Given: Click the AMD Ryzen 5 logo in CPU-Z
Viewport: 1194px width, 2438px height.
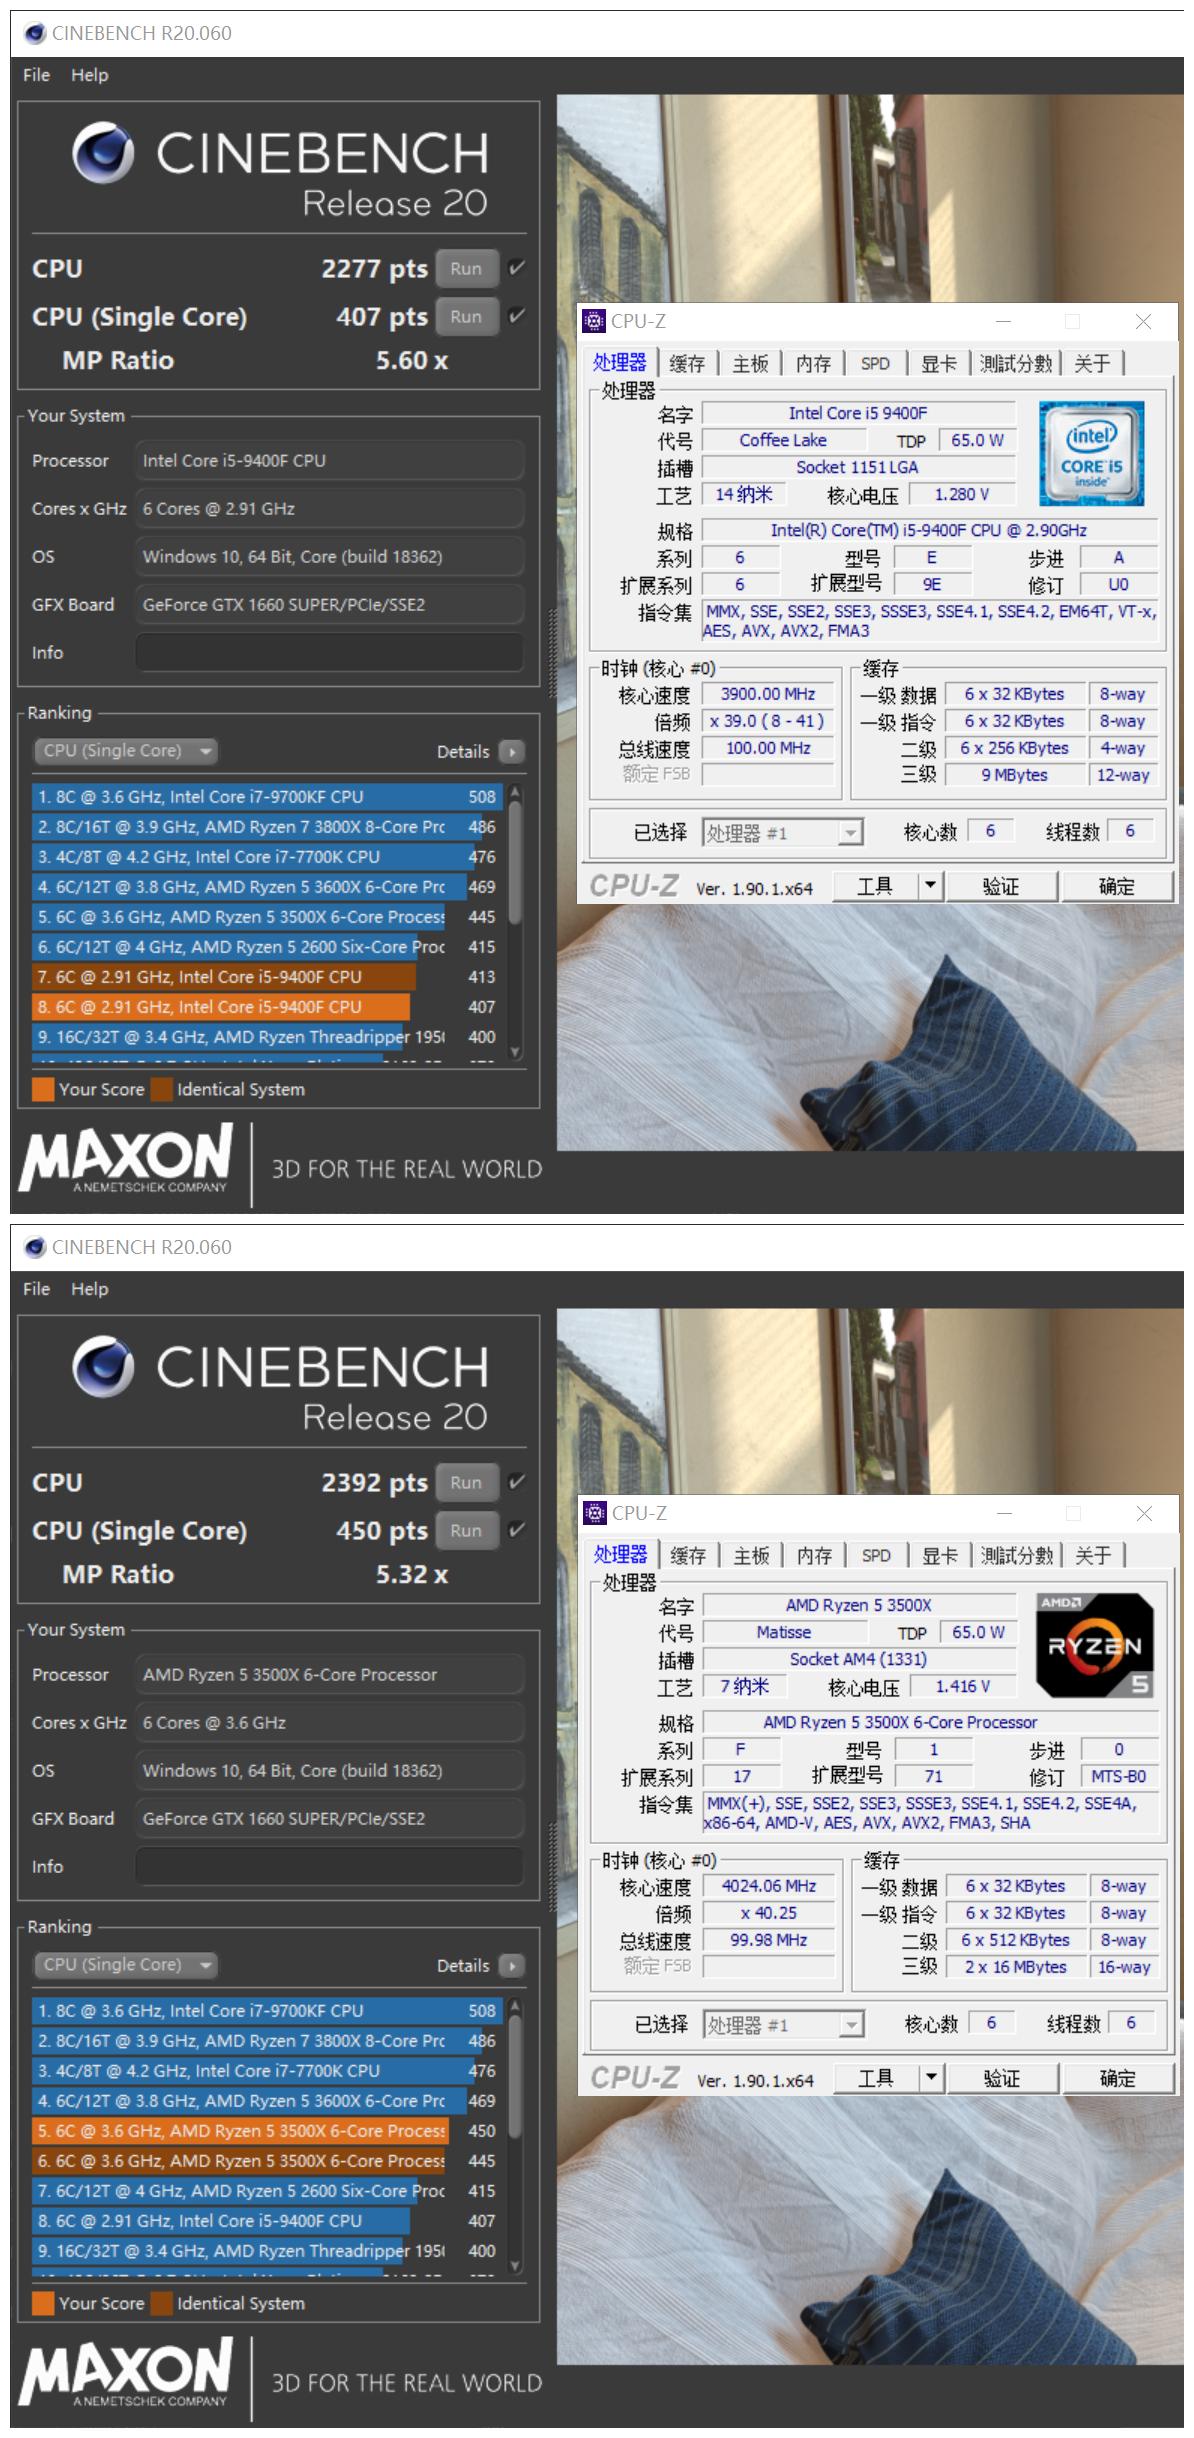Looking at the screenshot, I should (1094, 1644).
